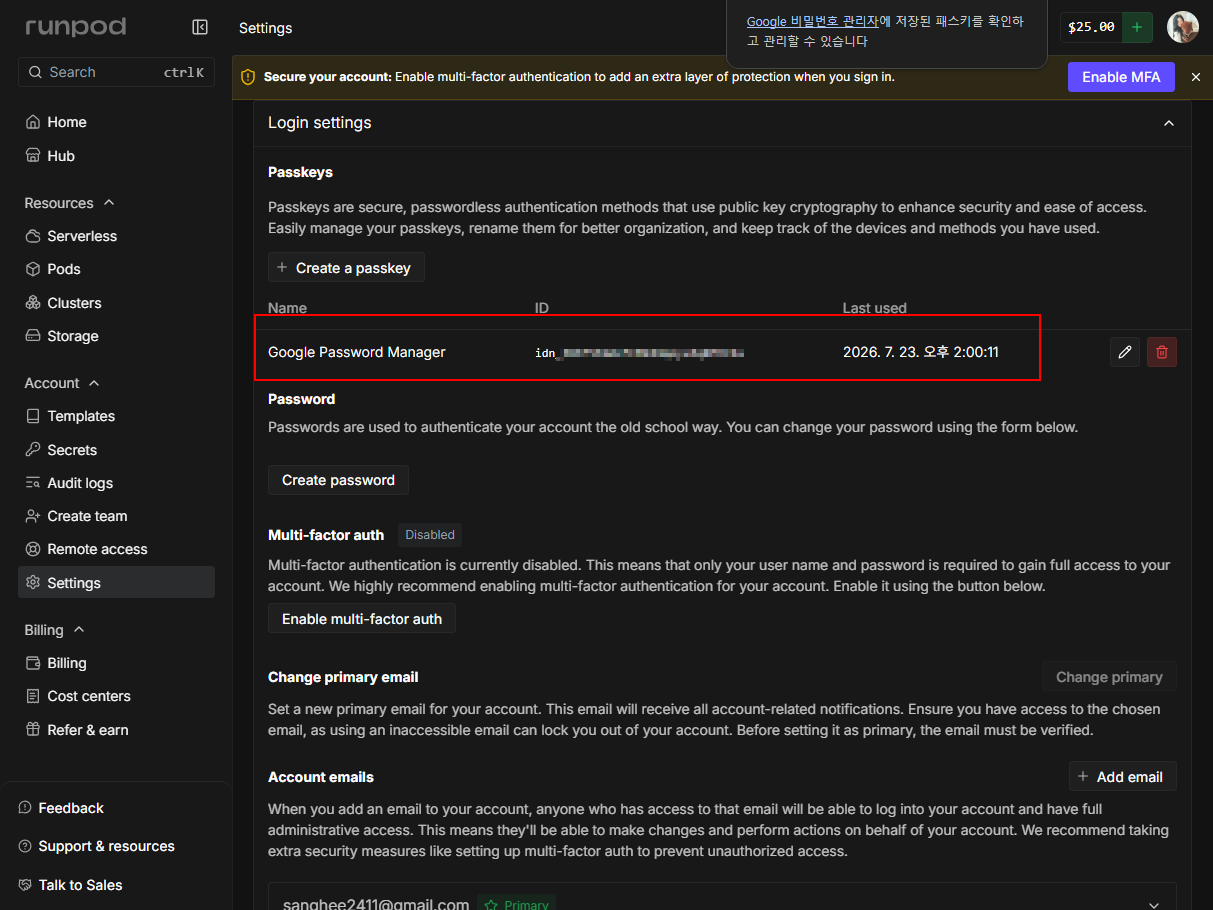Click the Audit logs icon
Image resolution: width=1213 pixels, height=910 pixels.
click(x=32, y=483)
